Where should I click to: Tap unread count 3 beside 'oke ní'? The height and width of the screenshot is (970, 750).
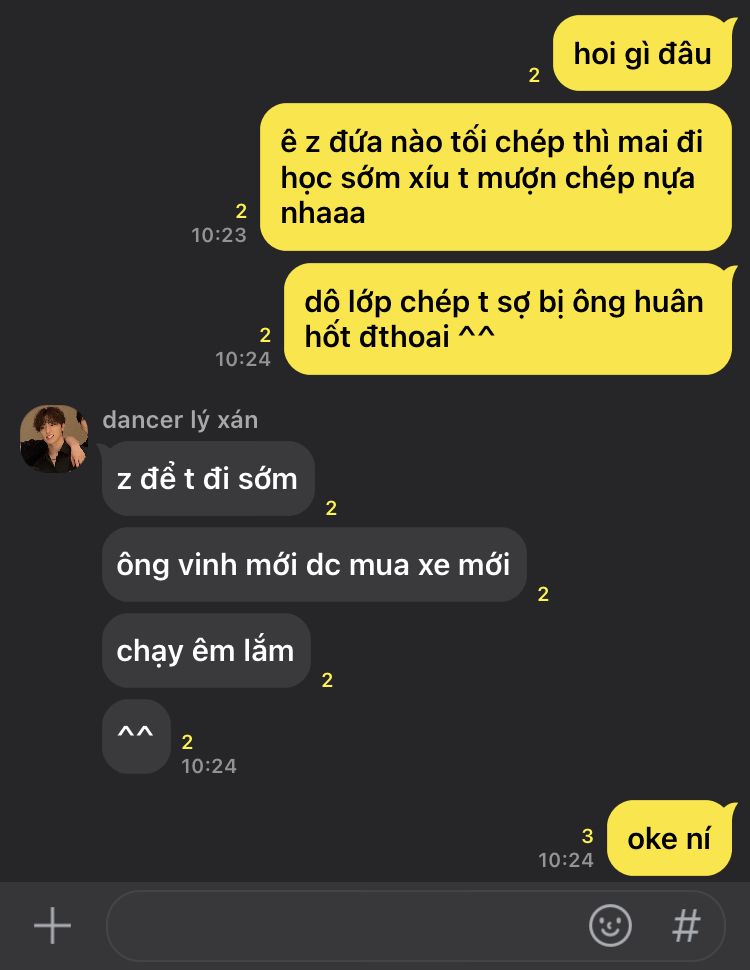pyautogui.click(x=587, y=836)
